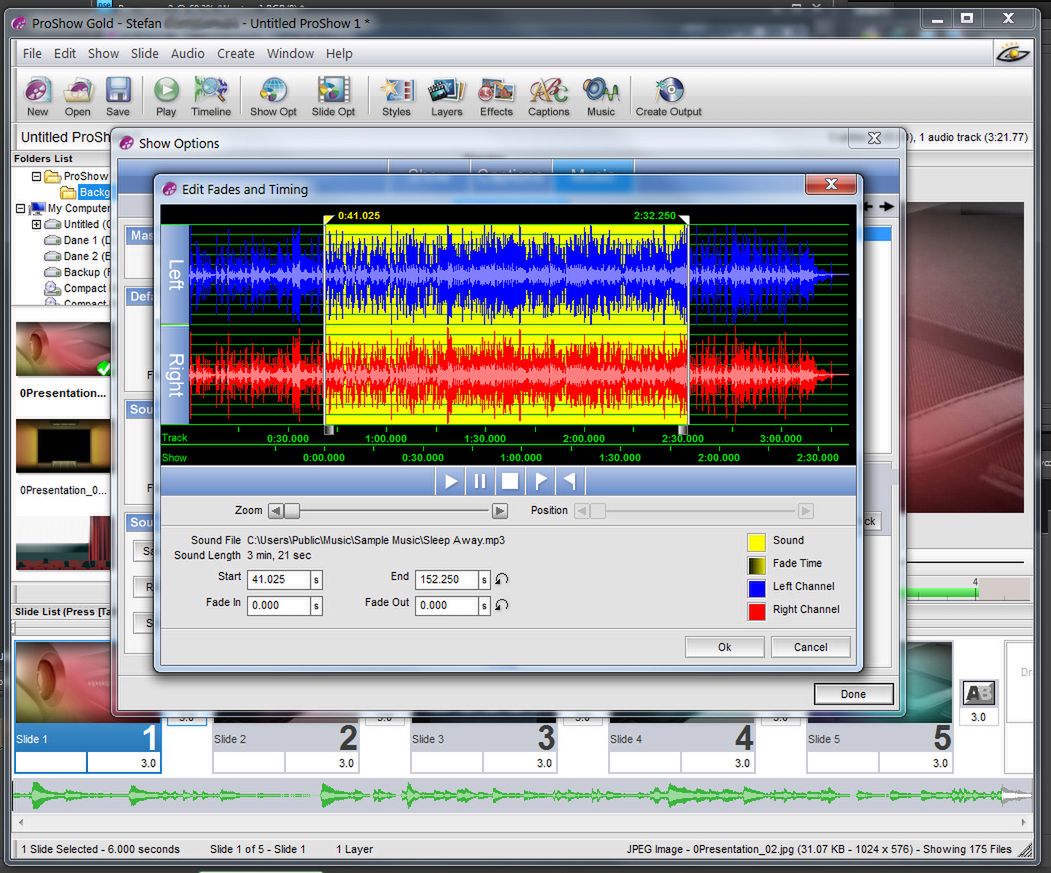The height and width of the screenshot is (873, 1051).
Task: Close the Show Options window
Action: point(874,138)
